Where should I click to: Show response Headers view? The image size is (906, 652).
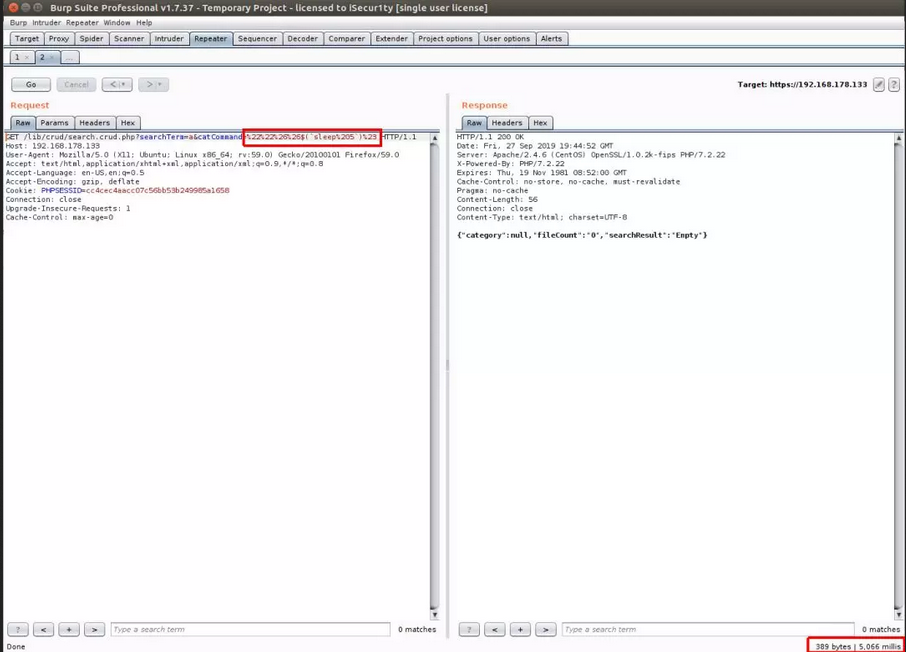[x=506, y=123]
